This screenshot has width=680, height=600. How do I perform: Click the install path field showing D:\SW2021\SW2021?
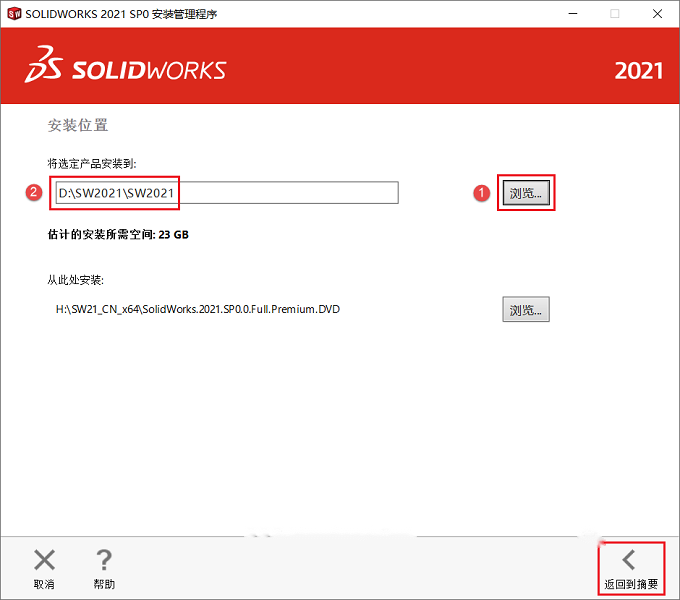pos(227,192)
